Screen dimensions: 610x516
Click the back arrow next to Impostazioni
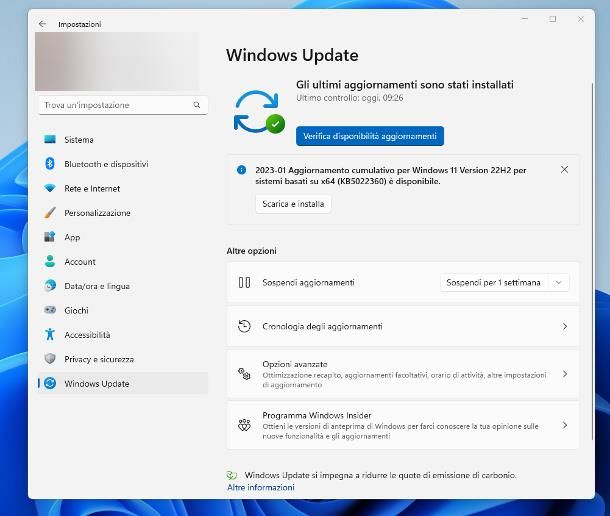point(42,24)
